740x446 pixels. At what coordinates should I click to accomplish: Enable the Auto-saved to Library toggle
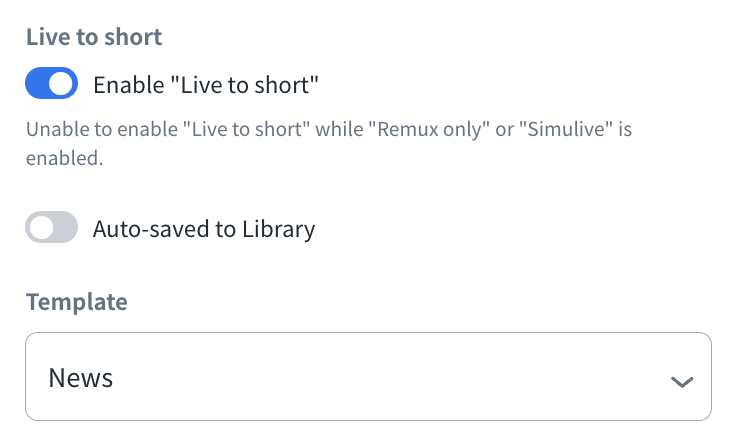click(51, 228)
